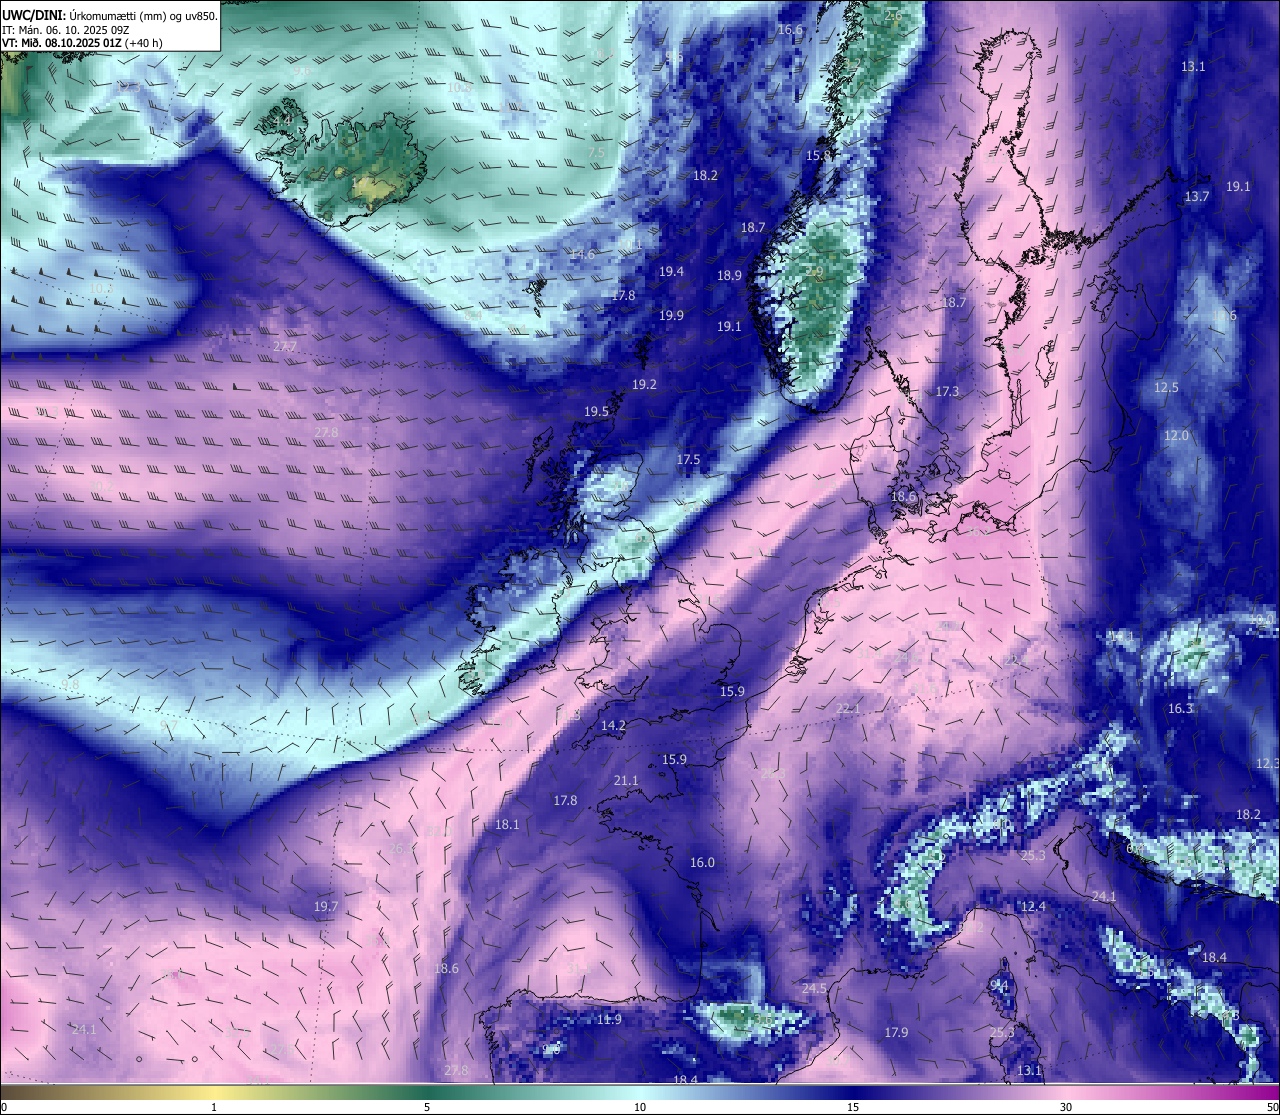Click the 'UWC/DINI' title line
The width and height of the screenshot is (1280, 1115).
tap(110, 15)
